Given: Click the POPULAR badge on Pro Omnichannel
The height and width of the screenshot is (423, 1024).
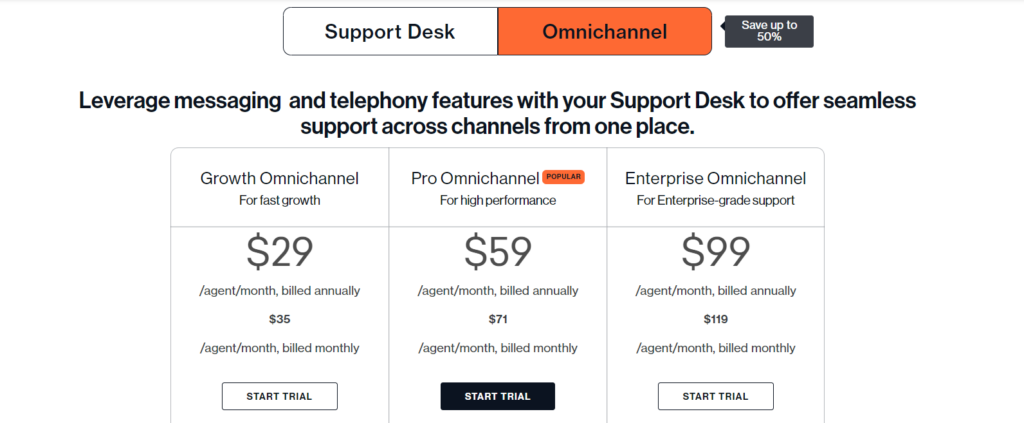Looking at the screenshot, I should point(563,177).
